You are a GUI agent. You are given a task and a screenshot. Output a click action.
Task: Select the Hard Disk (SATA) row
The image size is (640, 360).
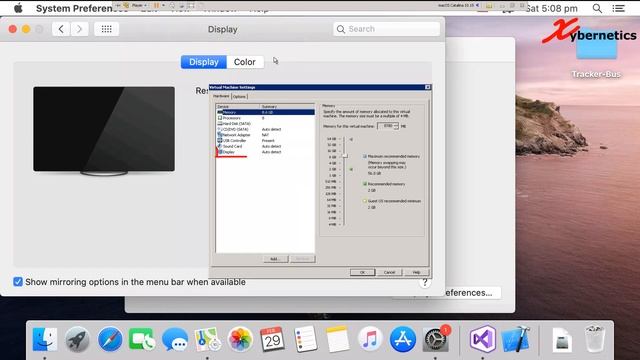[x=265, y=124]
